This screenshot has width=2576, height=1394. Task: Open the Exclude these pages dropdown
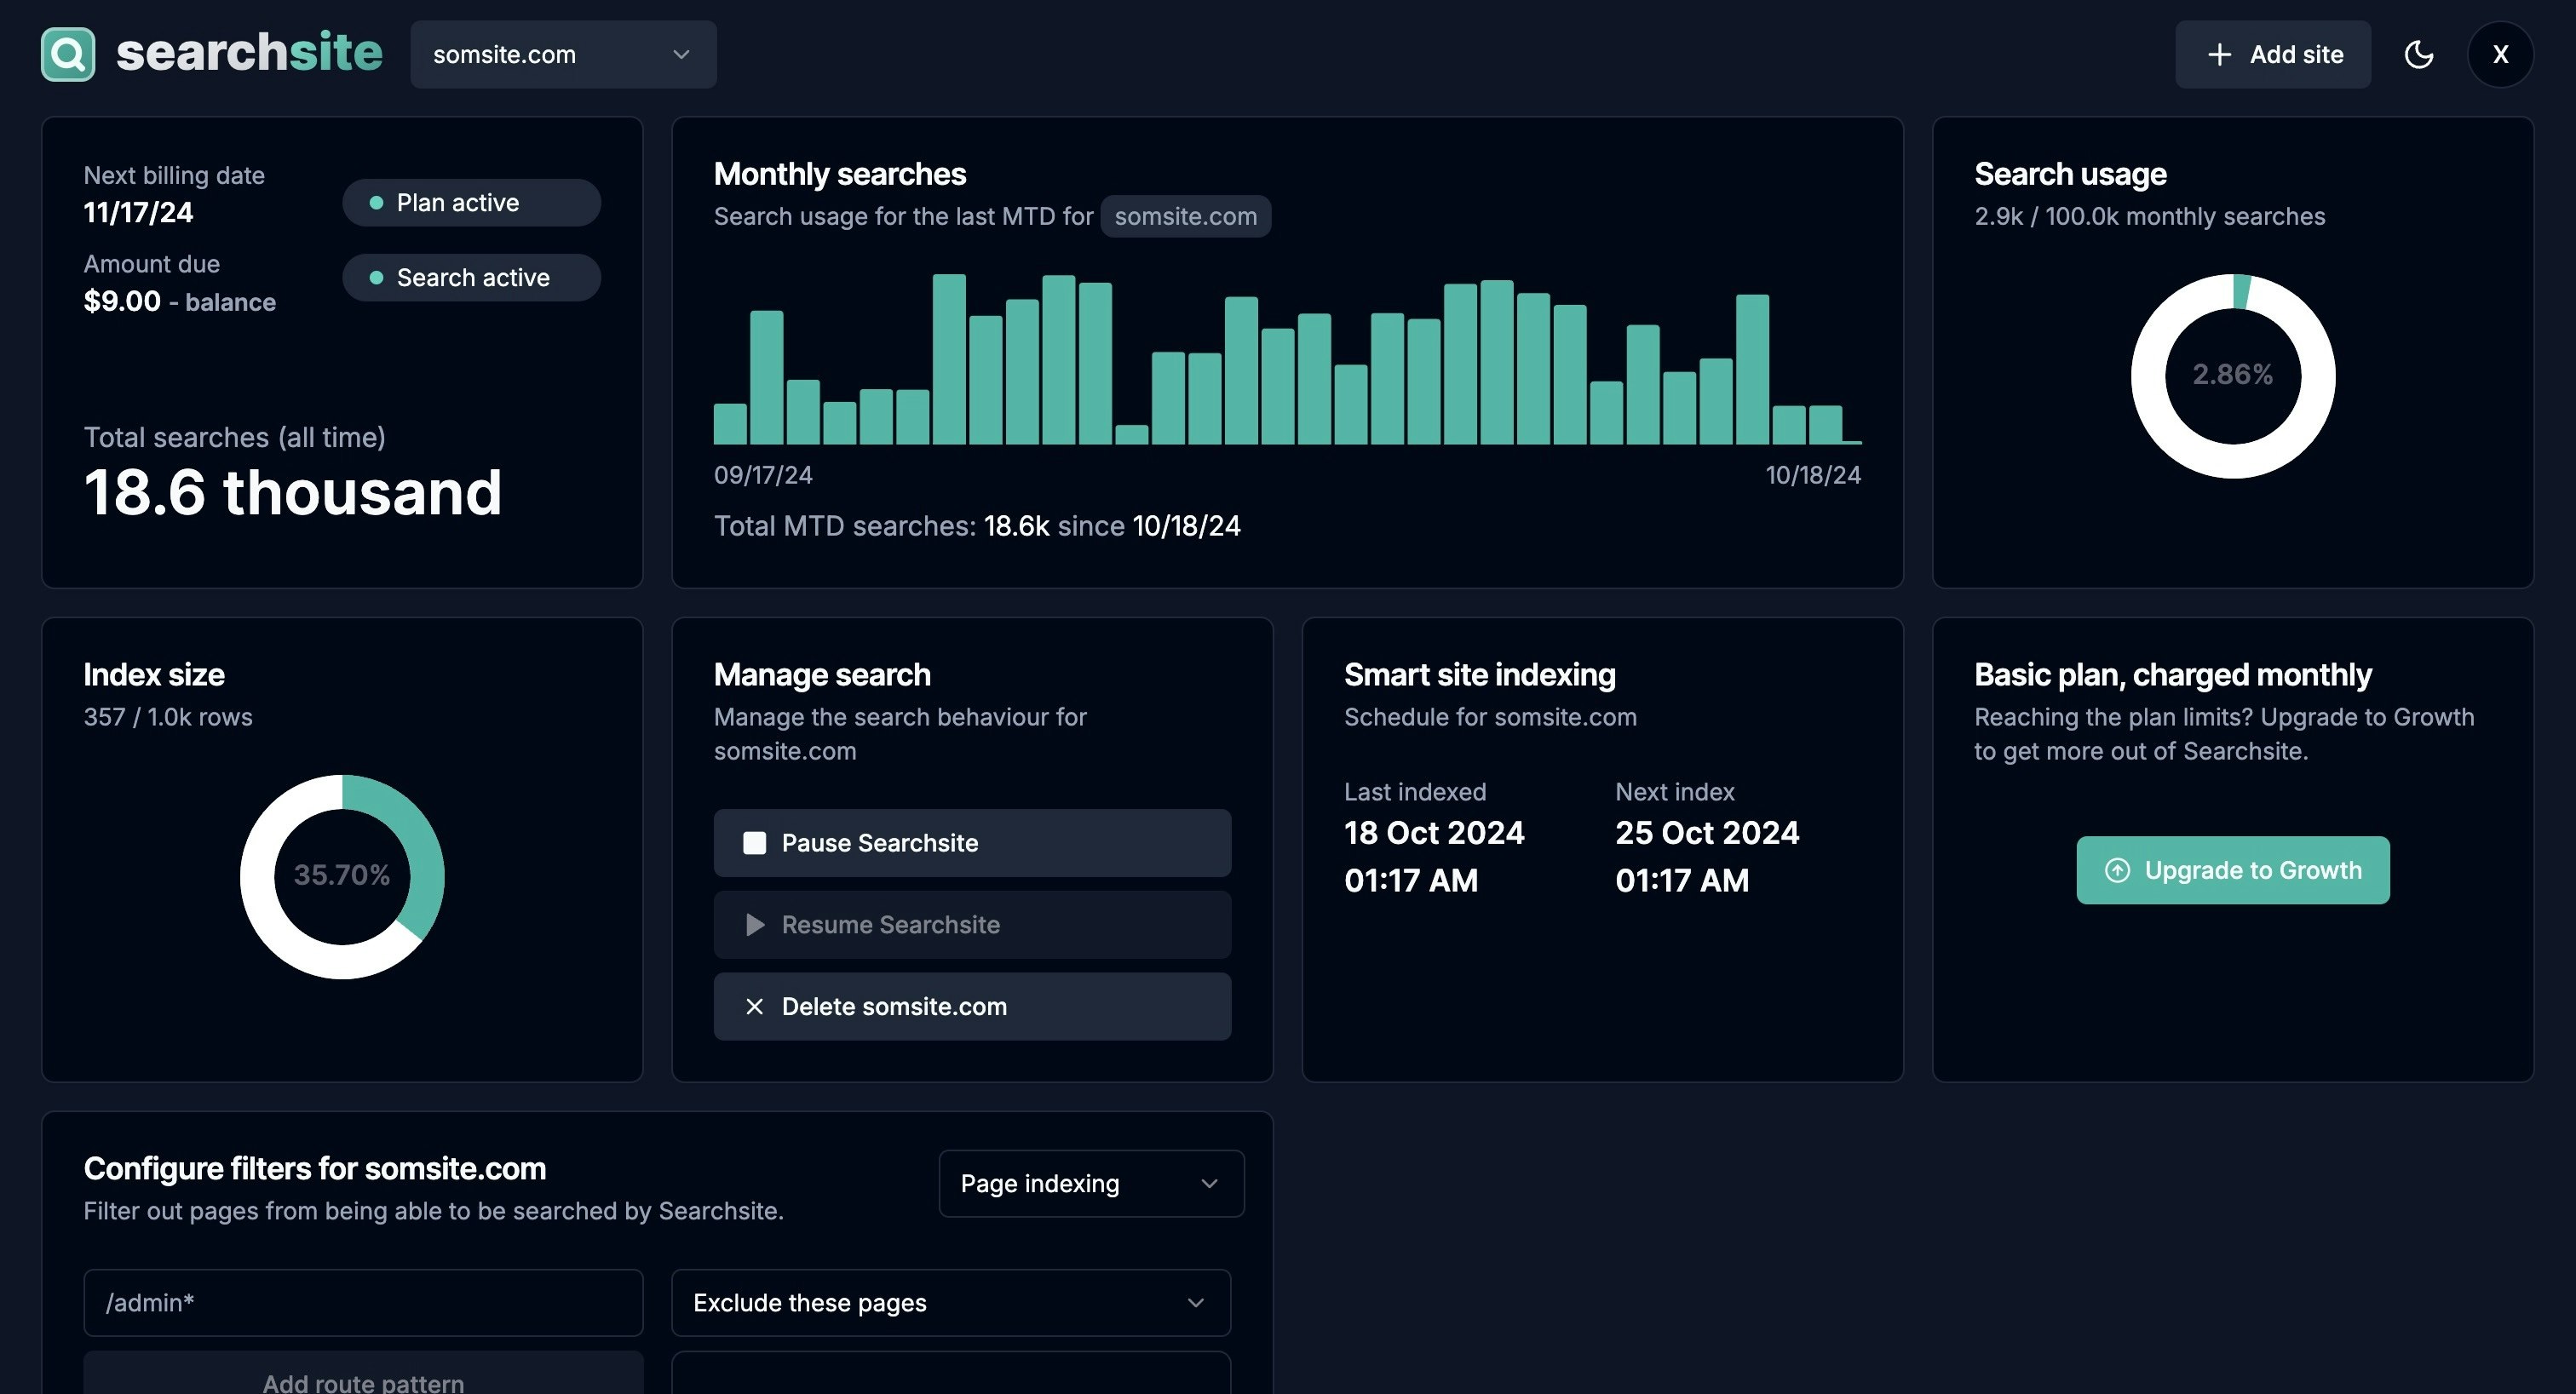pos(950,1302)
